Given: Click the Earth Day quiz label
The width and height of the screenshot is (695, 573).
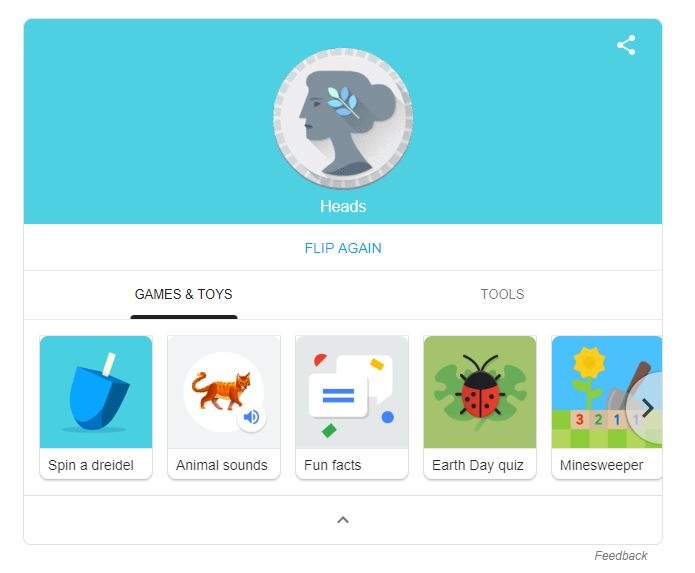Looking at the screenshot, I should [x=478, y=465].
